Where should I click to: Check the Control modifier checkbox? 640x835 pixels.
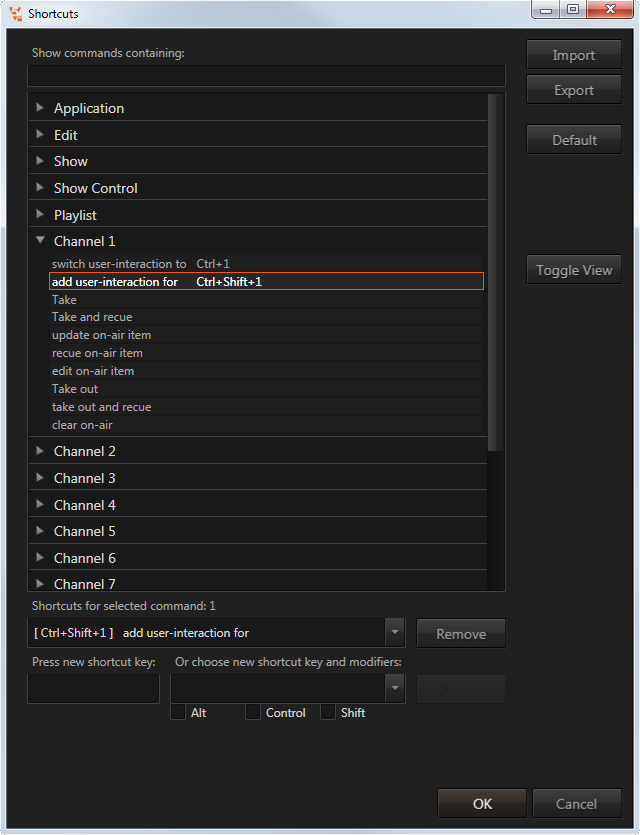[253, 713]
